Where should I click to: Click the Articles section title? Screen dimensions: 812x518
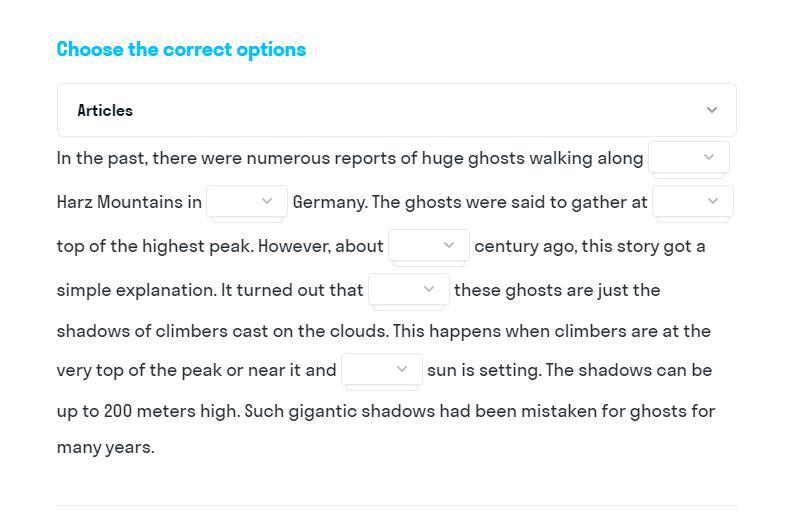pyautogui.click(x=105, y=111)
